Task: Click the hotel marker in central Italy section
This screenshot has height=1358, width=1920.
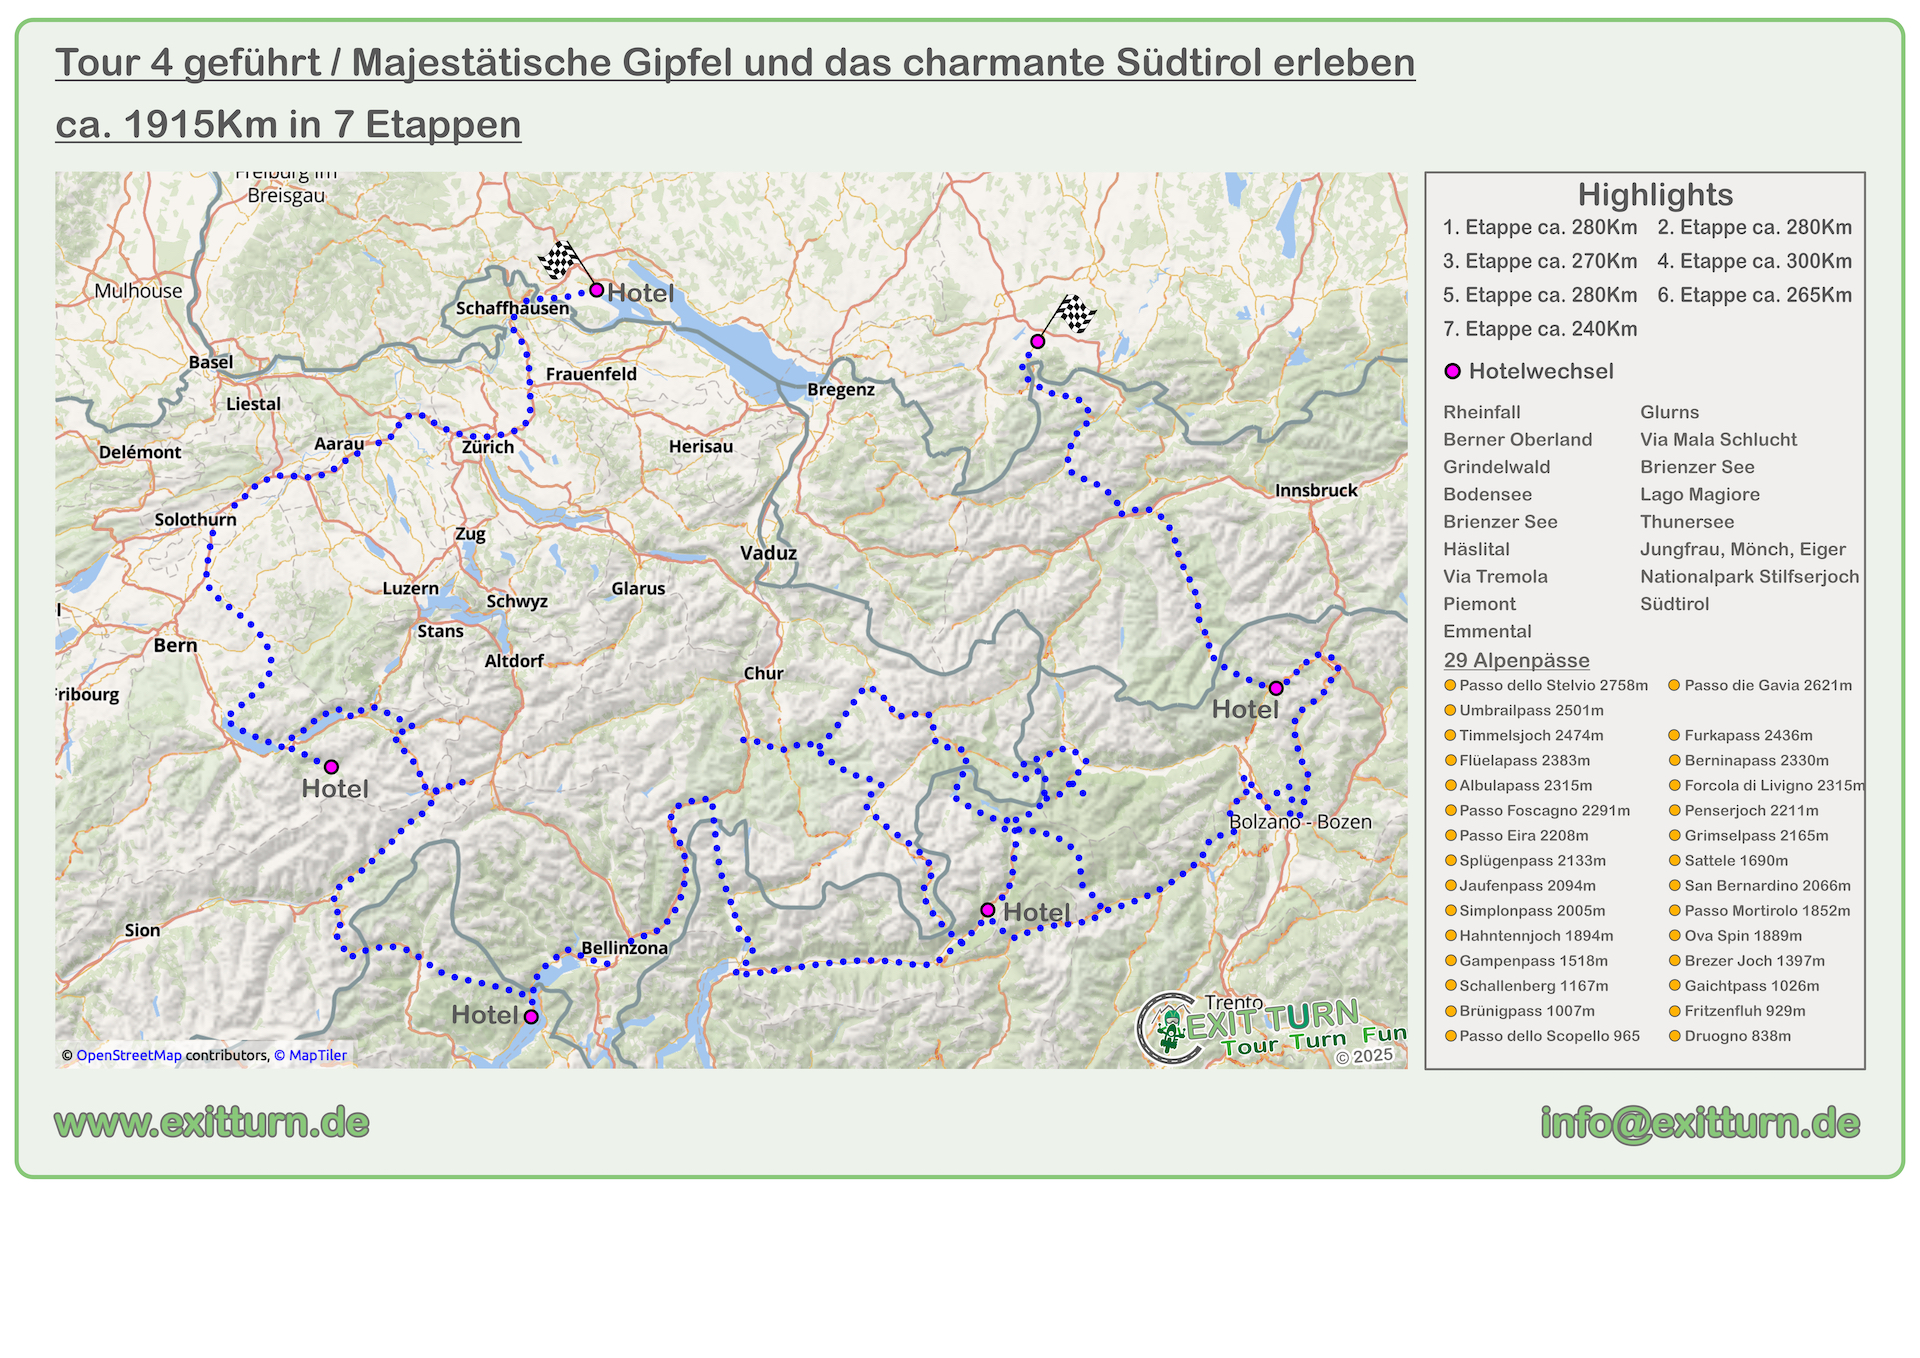Action: point(987,910)
